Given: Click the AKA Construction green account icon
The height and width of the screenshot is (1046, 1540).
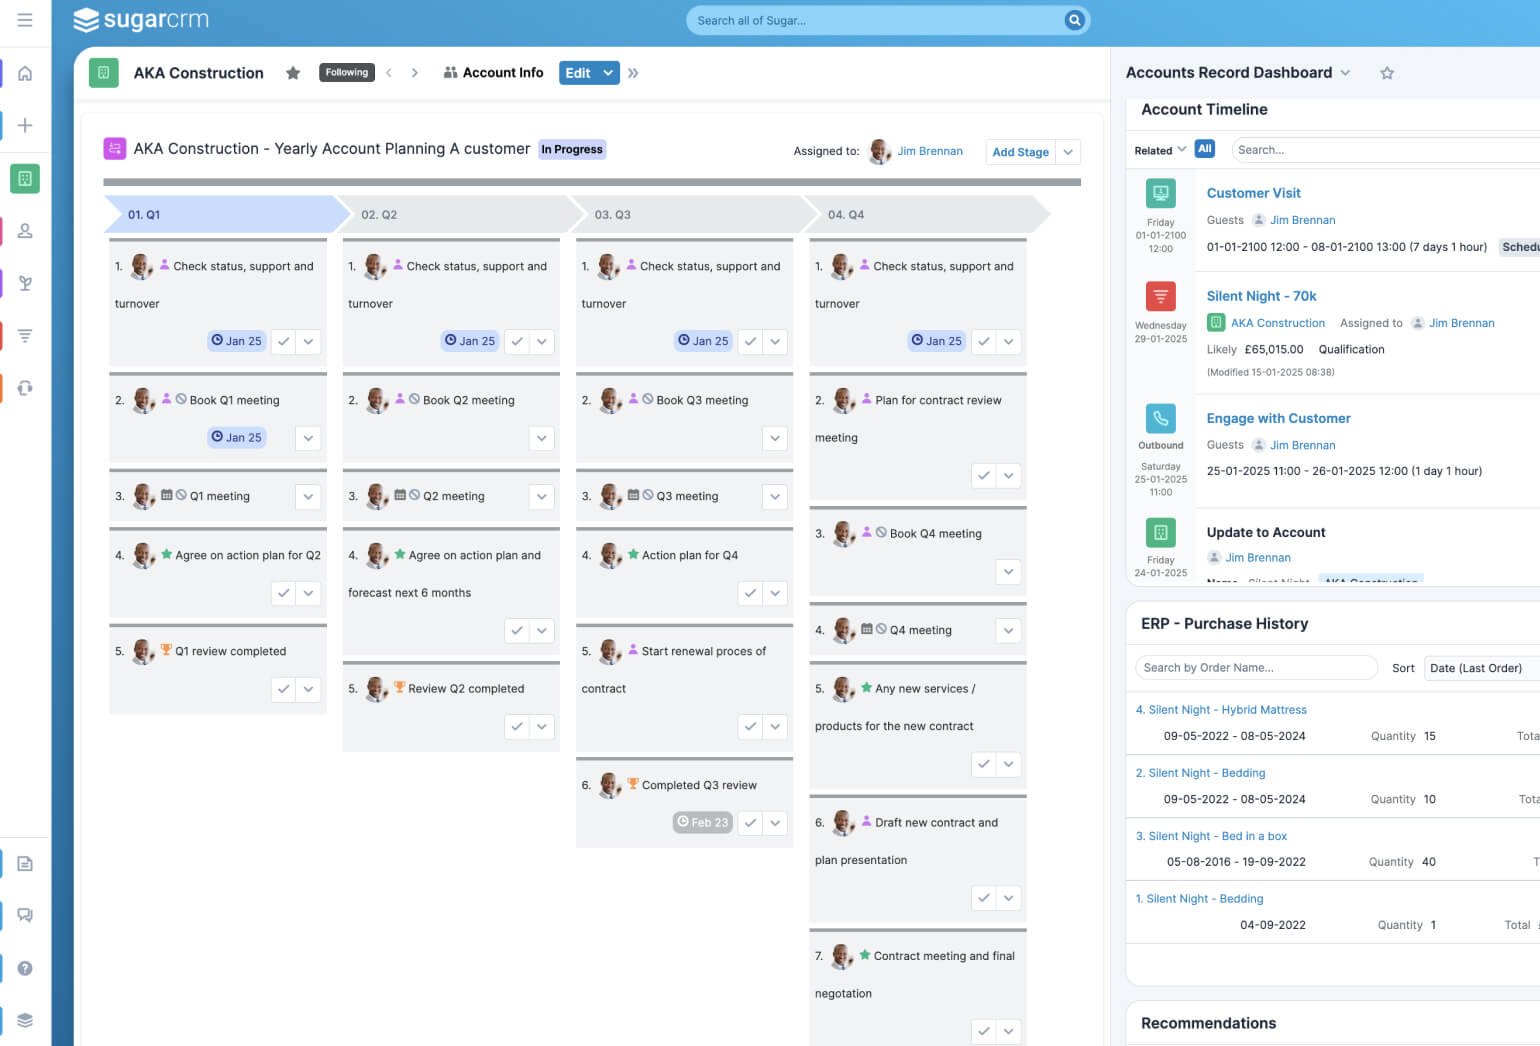Looking at the screenshot, I should point(104,73).
